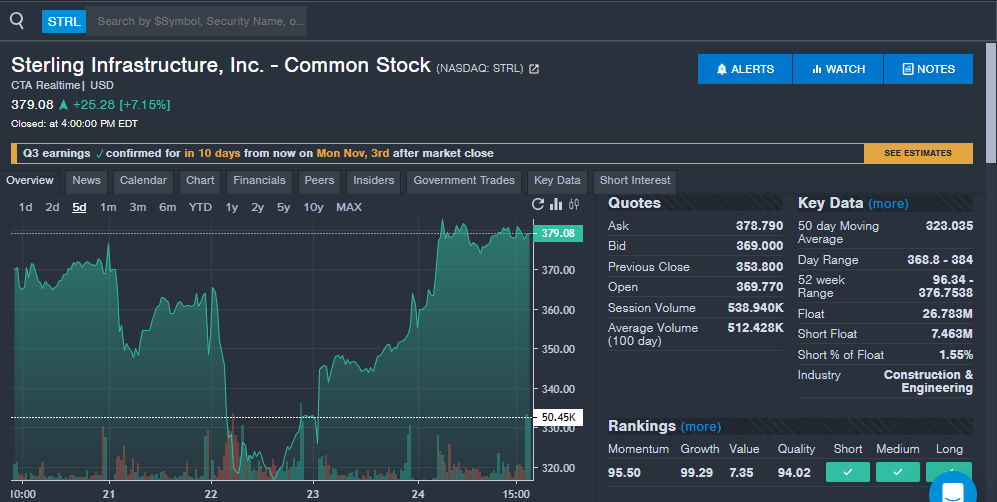Expand Rankings with the more link

[700, 427]
